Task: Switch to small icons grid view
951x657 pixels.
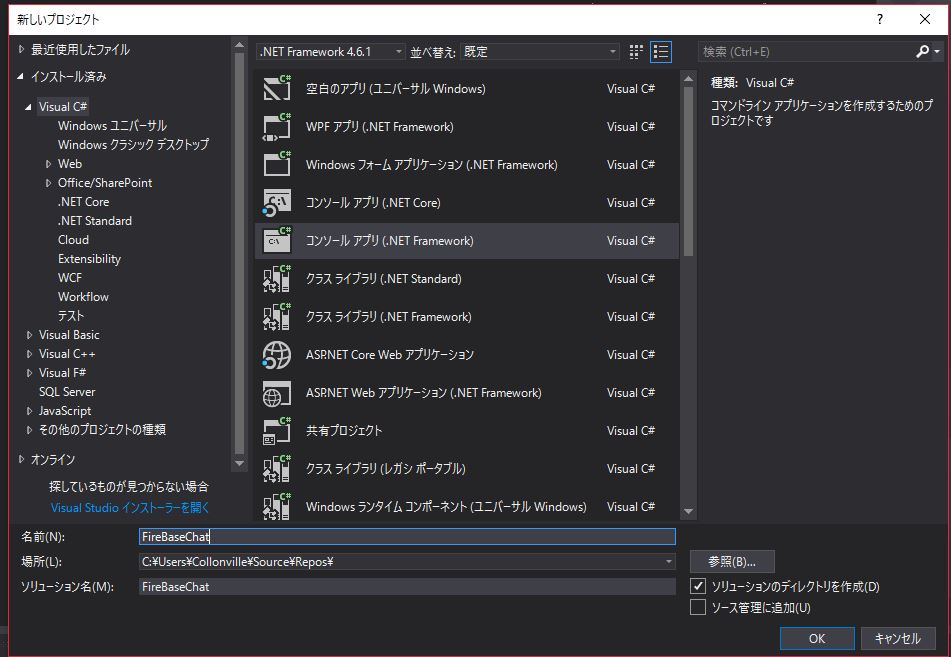Action: [x=636, y=52]
